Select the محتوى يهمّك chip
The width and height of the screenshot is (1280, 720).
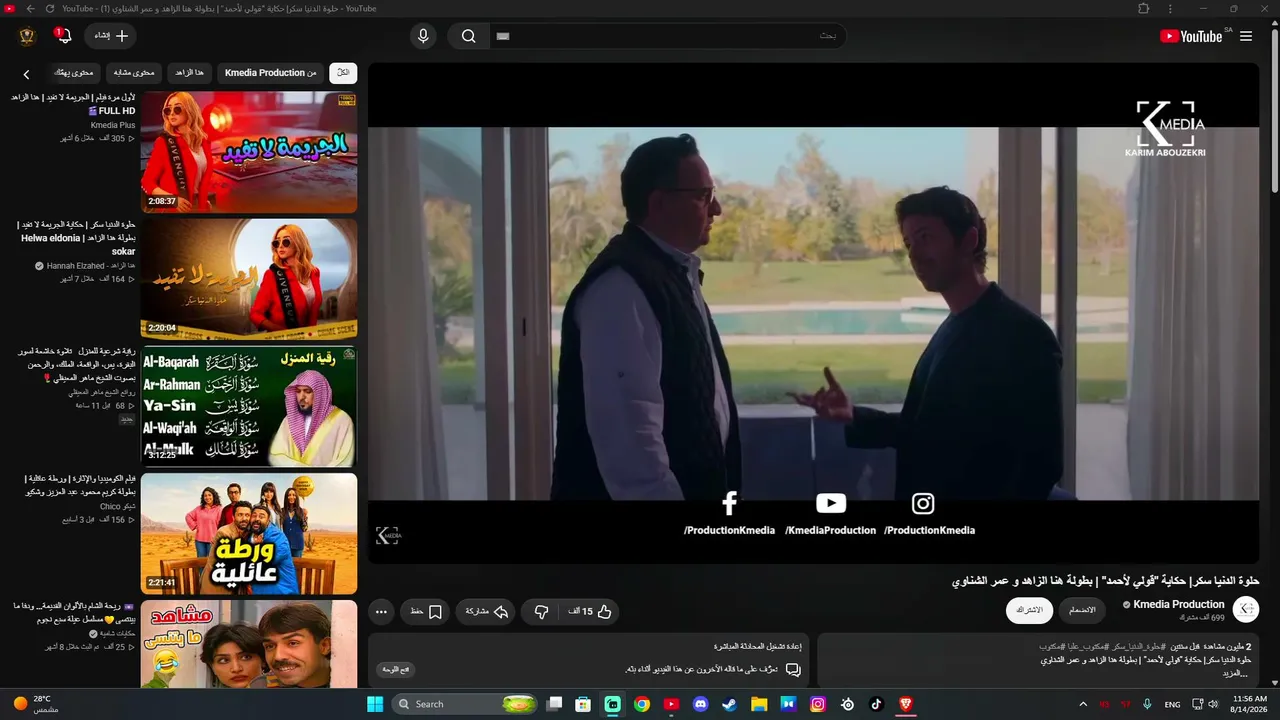click(x=74, y=72)
